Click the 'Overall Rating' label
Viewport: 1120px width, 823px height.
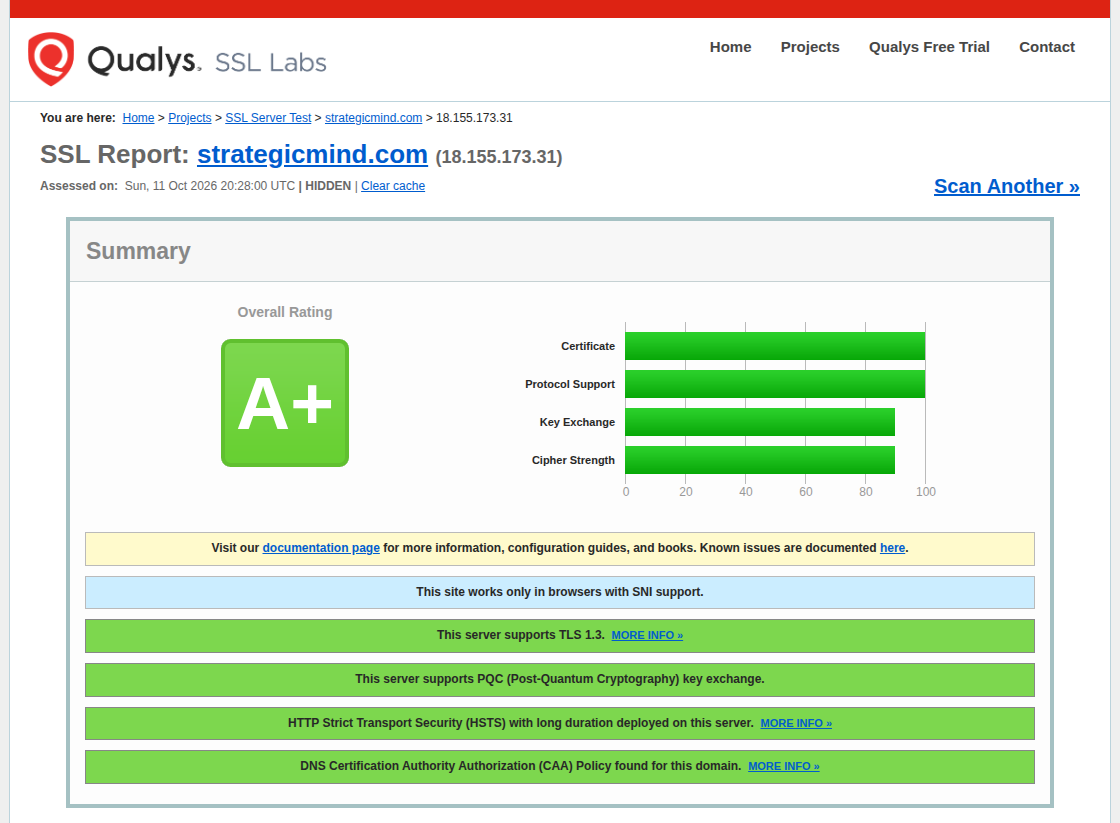tap(285, 312)
